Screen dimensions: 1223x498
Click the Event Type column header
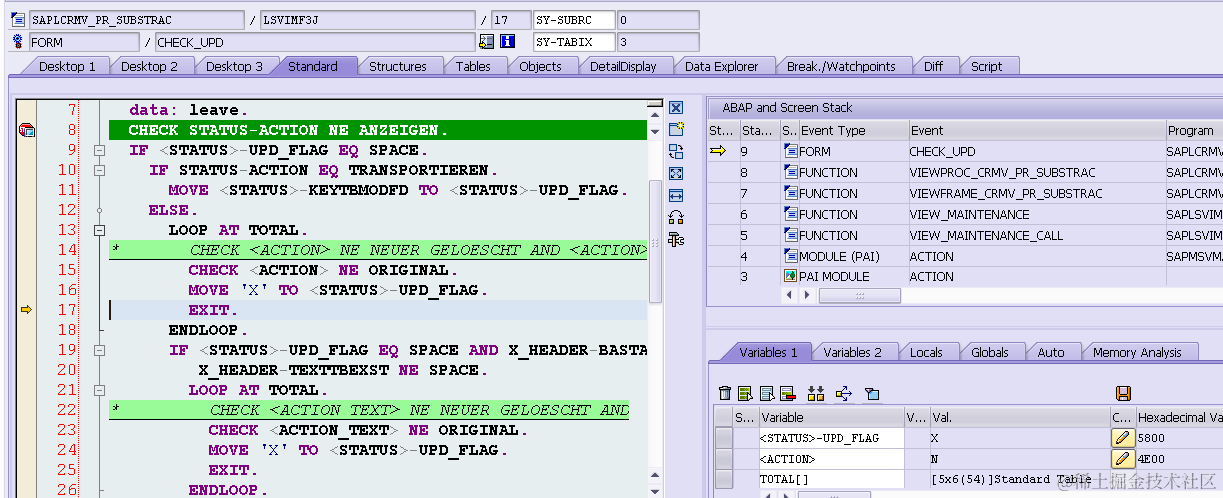coord(853,130)
